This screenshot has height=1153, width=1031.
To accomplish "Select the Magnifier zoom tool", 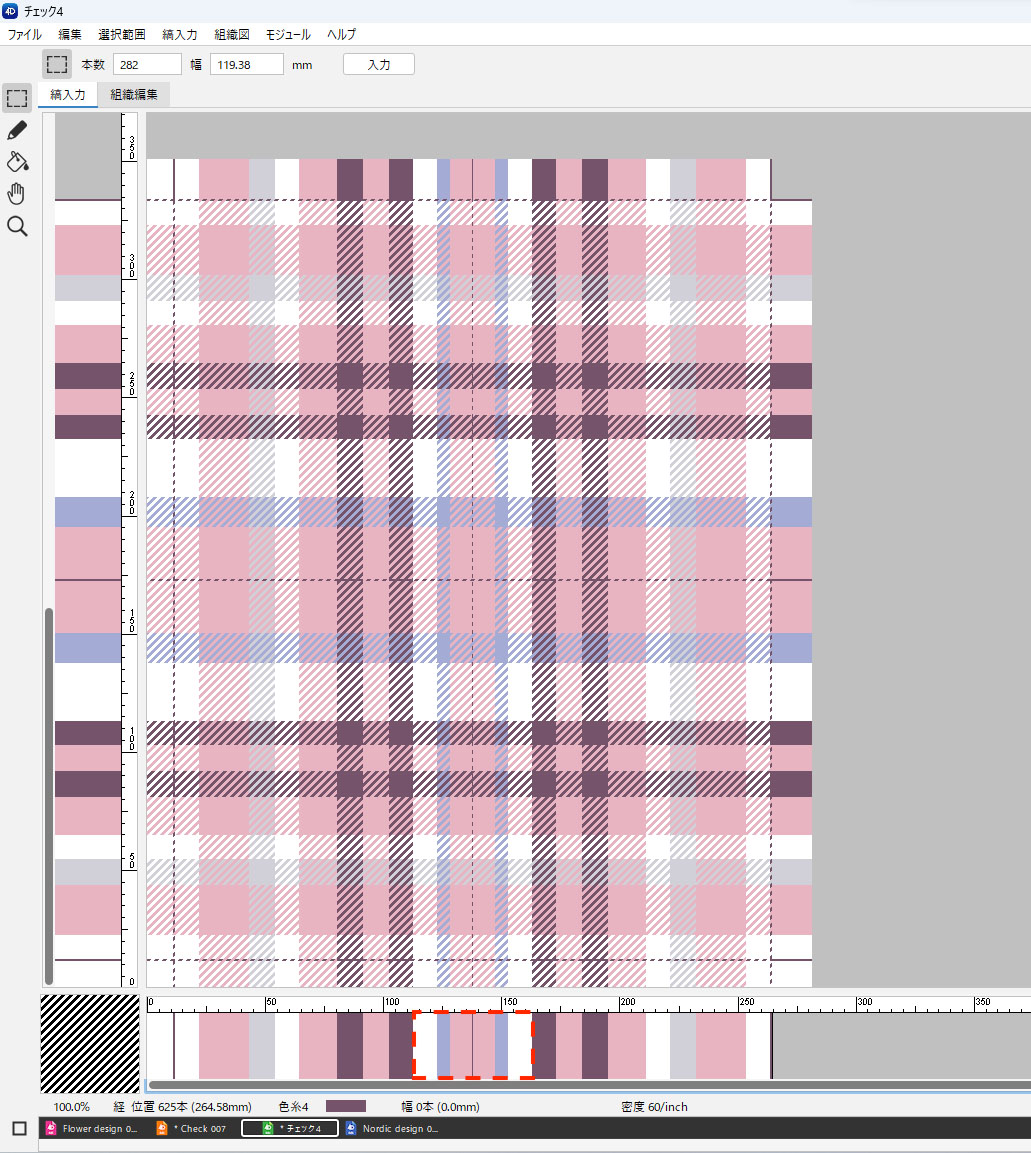I will [17, 227].
